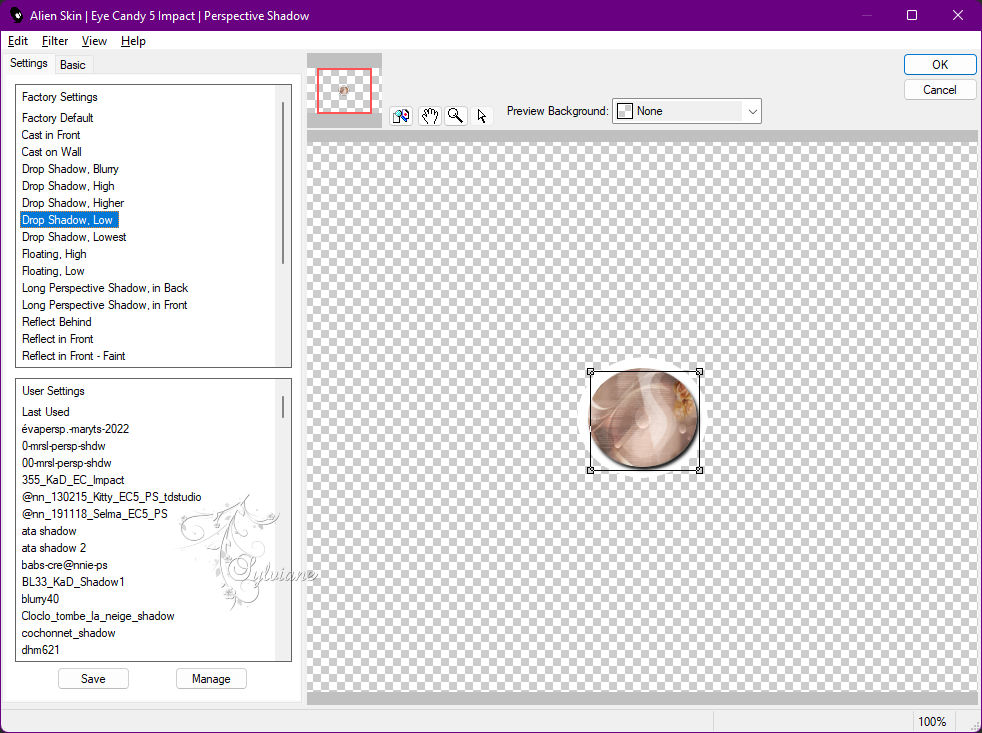Switch to the Basic tab
The image size is (982, 733).
(x=73, y=65)
